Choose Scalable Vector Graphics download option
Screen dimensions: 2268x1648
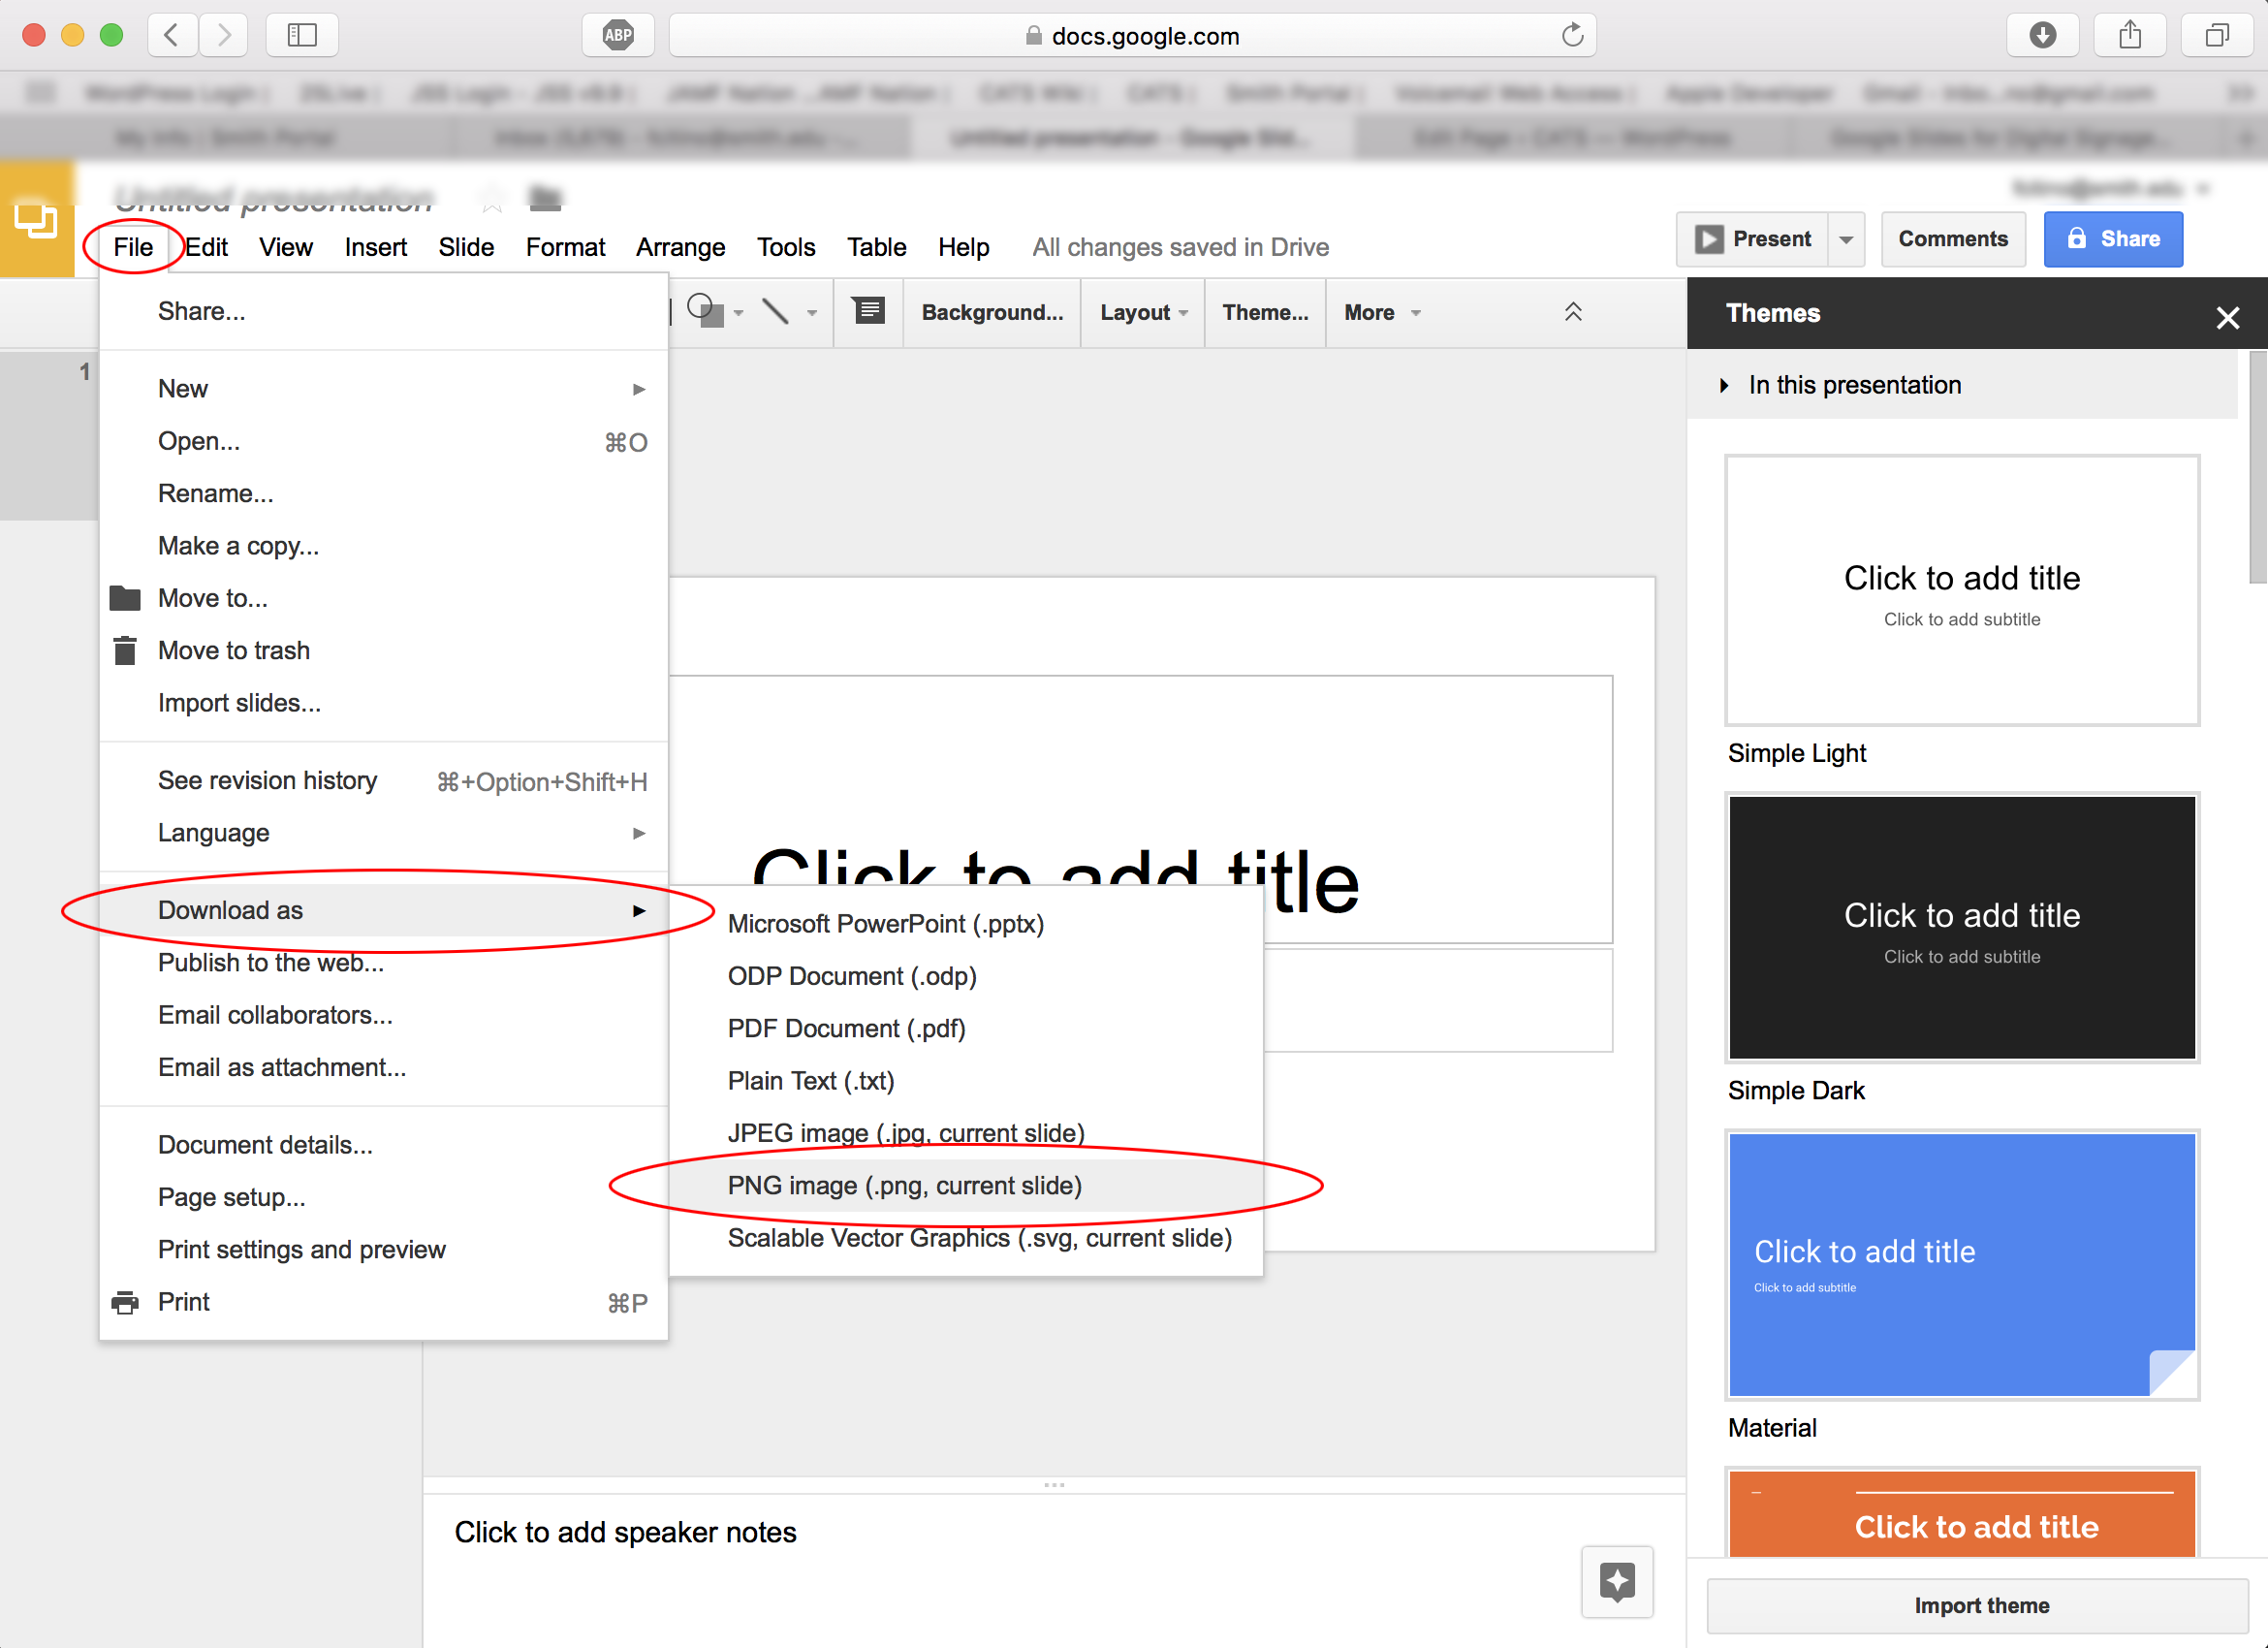[966, 1238]
